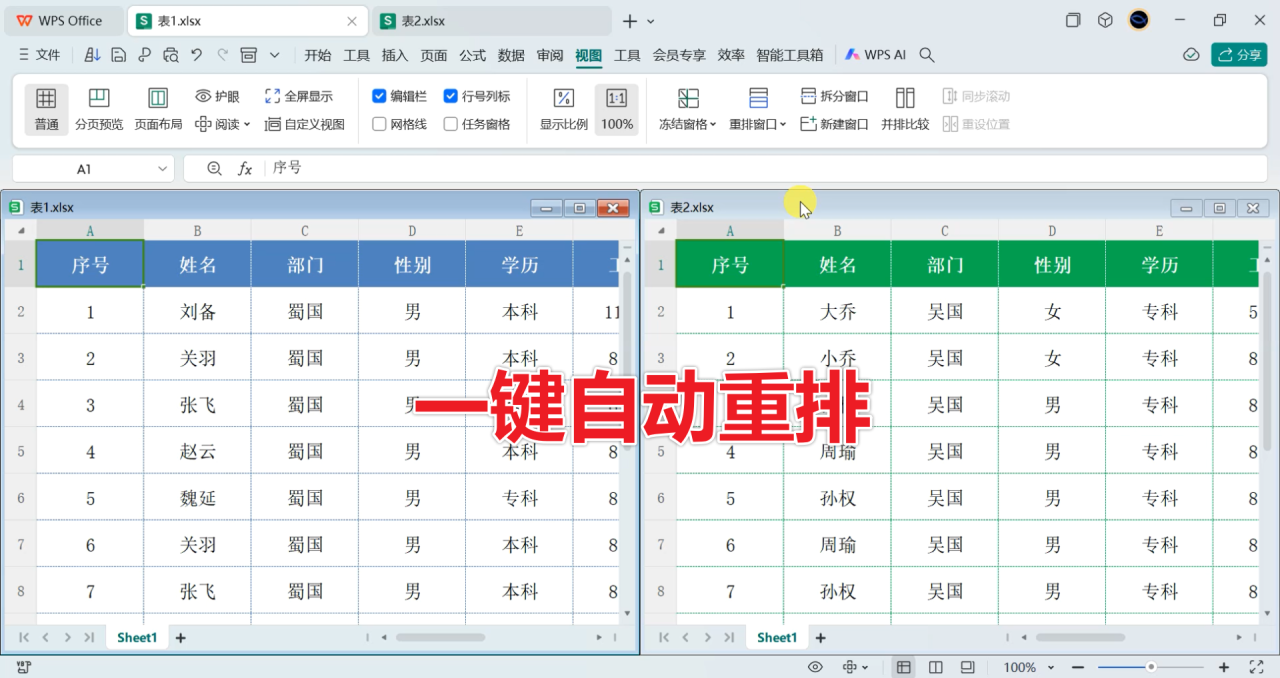This screenshot has height=678, width=1280.
Task: Select the 普通 normal view icon
Action: click(46, 98)
